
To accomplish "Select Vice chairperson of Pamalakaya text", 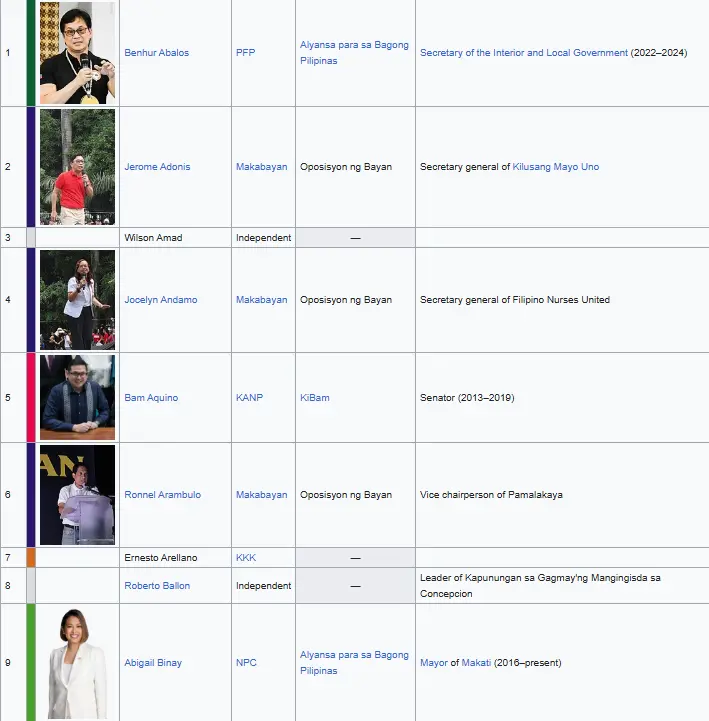I will [491, 494].
